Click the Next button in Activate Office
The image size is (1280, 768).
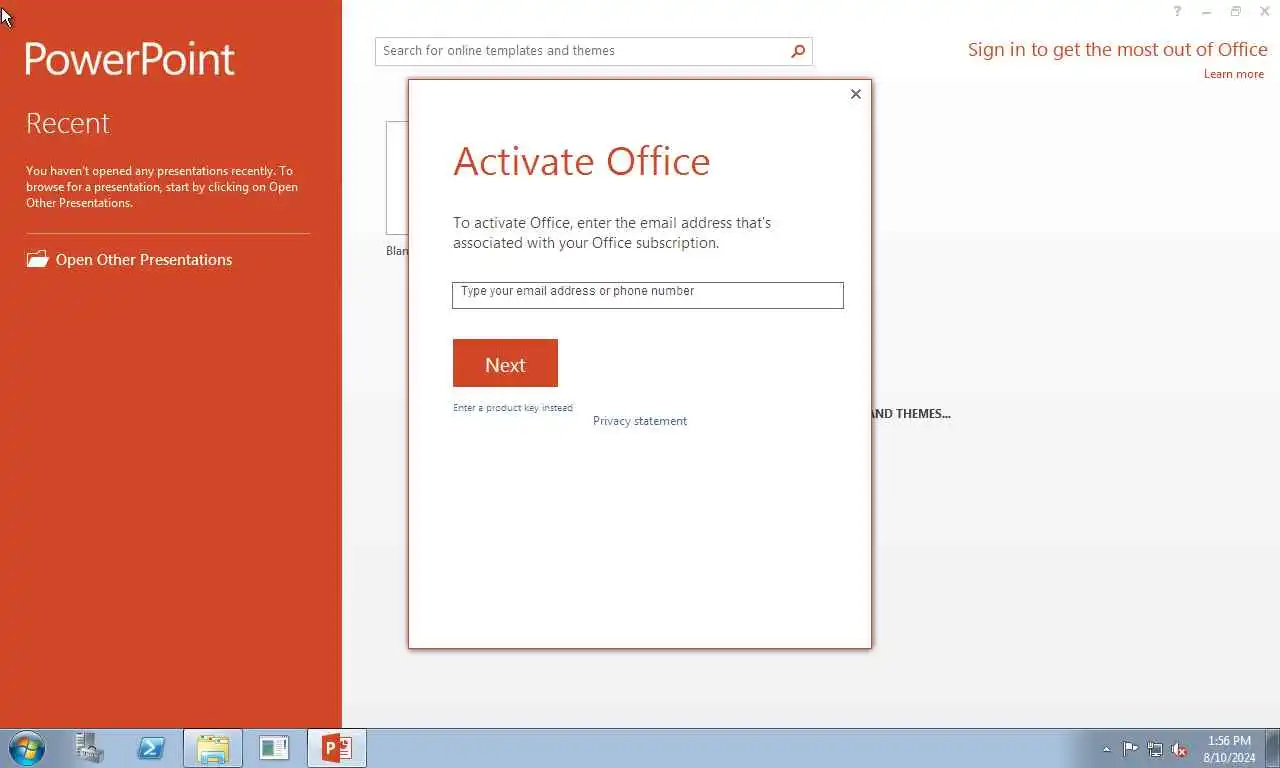505,363
